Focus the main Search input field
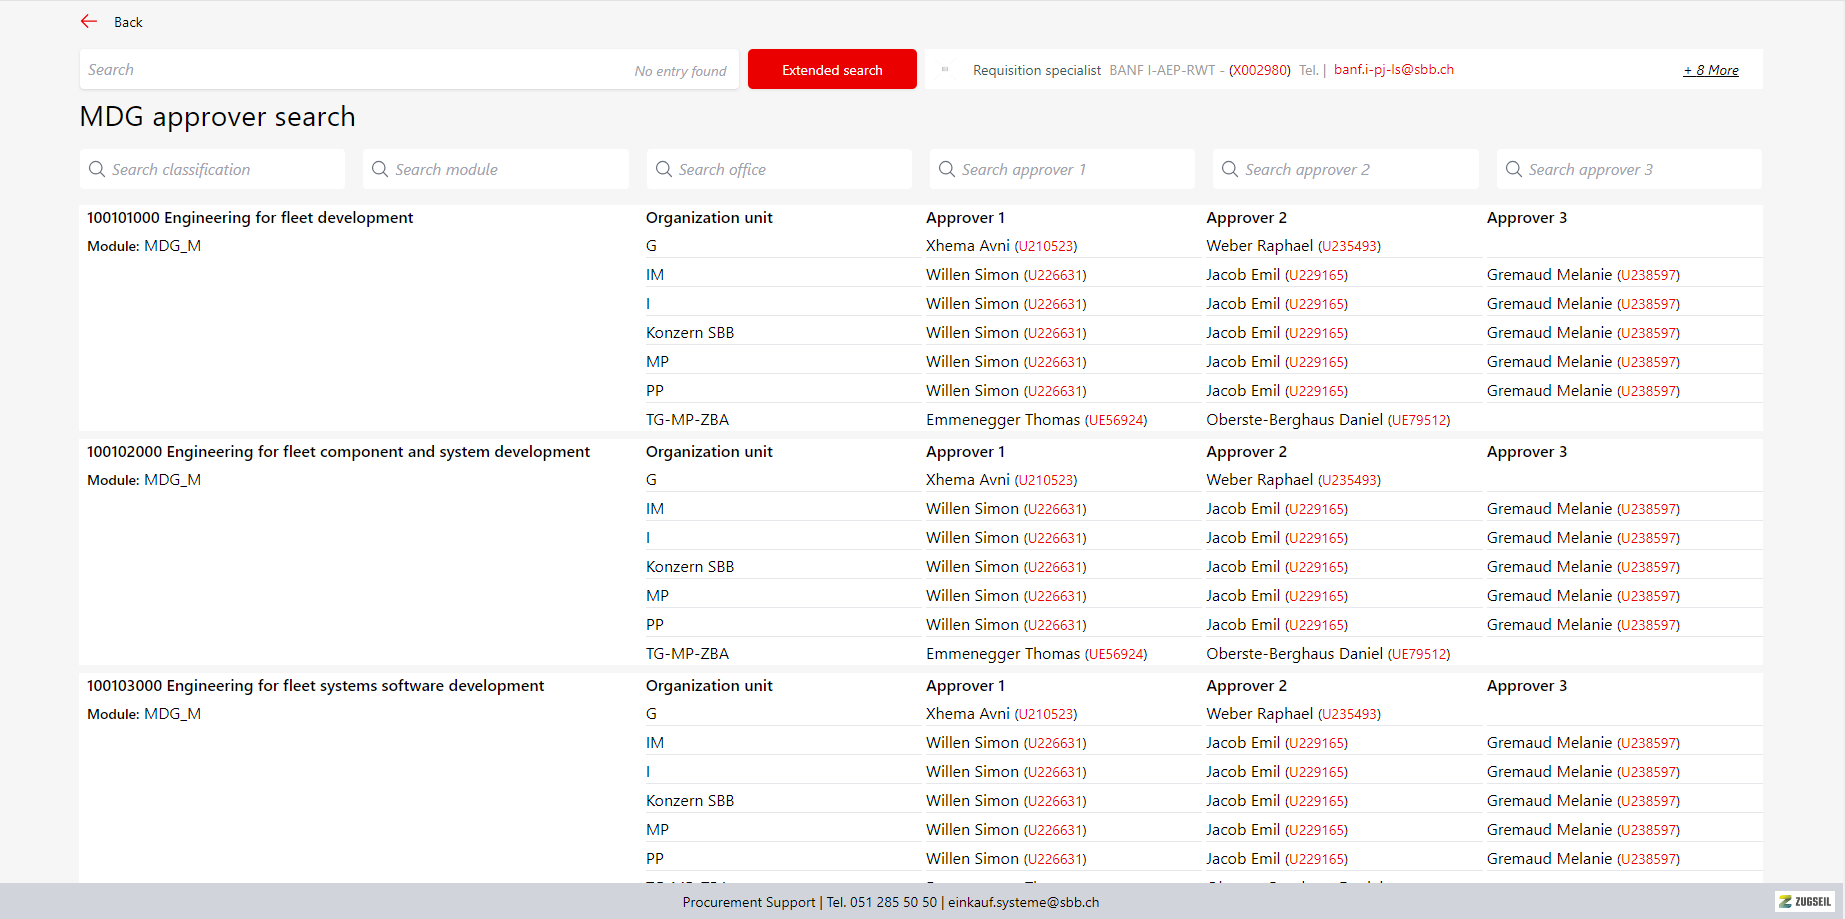 pos(350,70)
